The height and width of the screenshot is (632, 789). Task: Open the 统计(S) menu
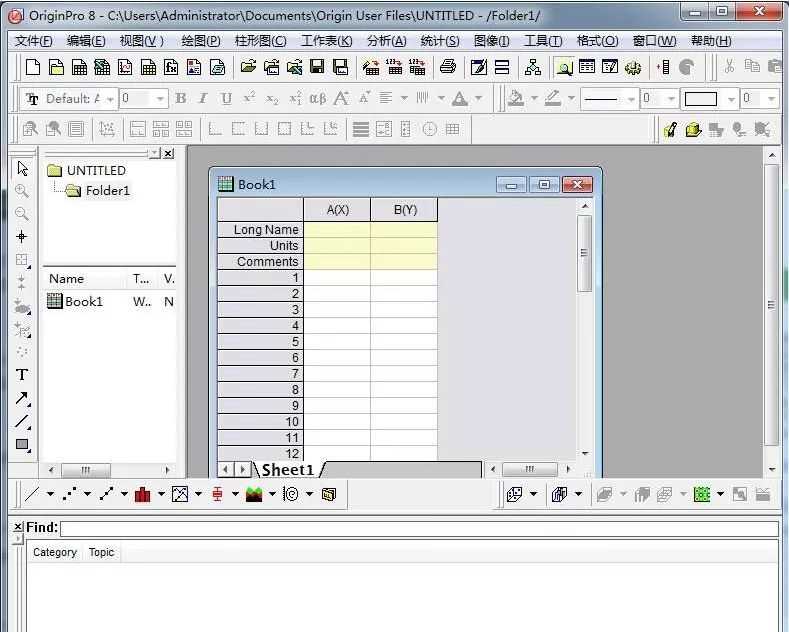pyautogui.click(x=440, y=41)
